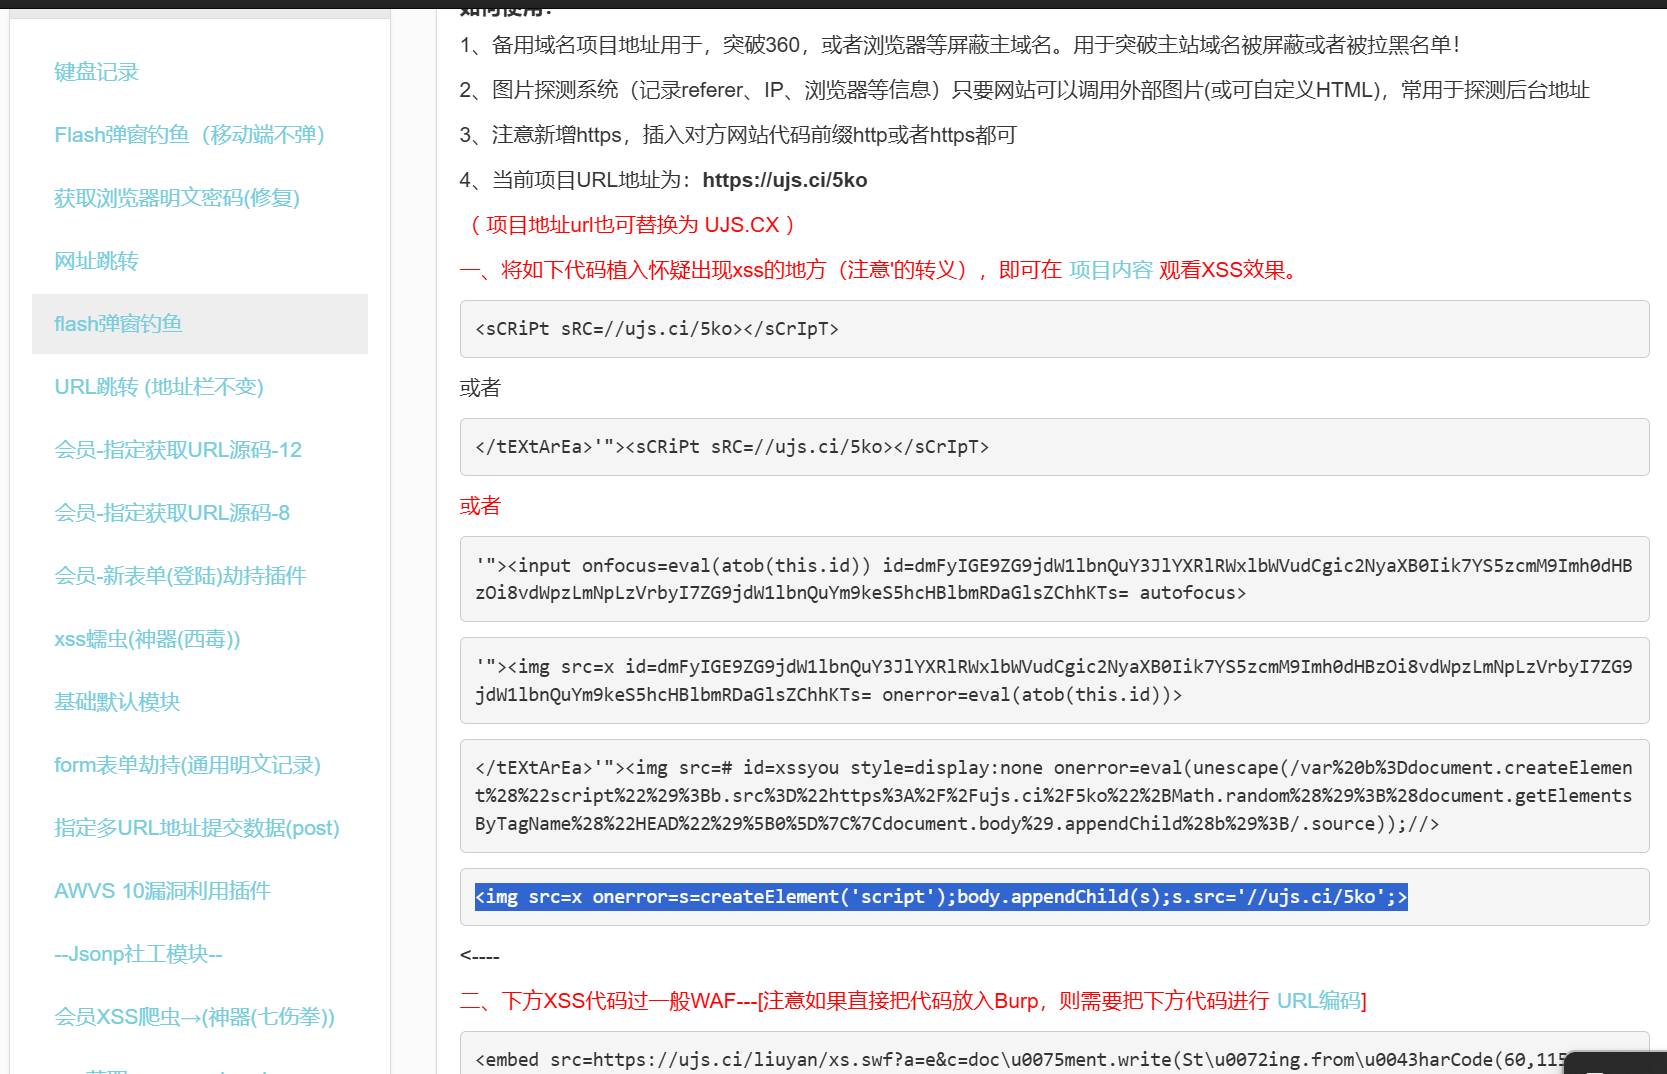Click instruction line 1 about 备用域名

[x=960, y=45]
